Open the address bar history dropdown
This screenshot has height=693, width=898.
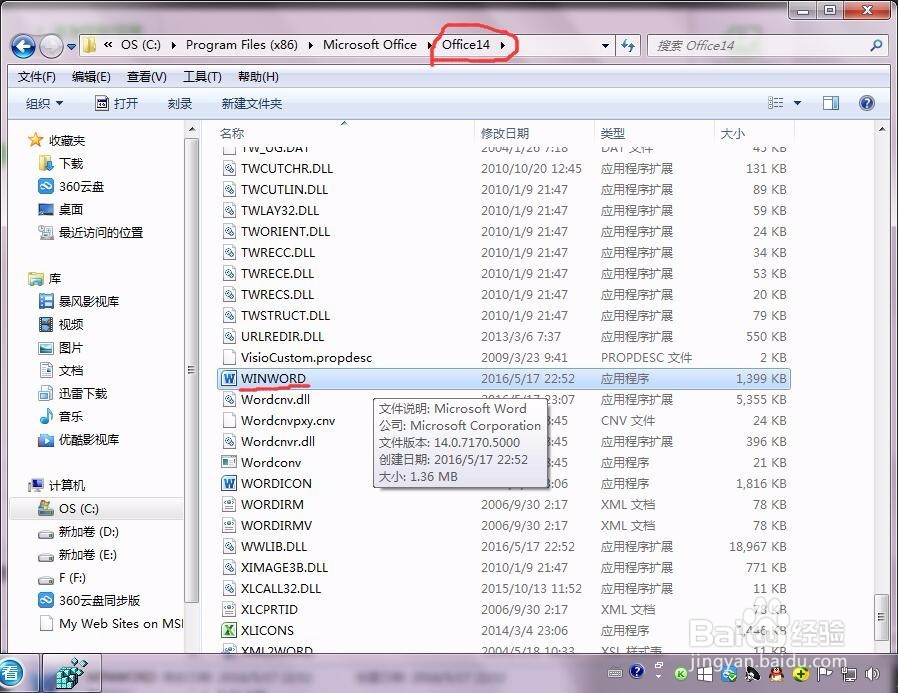point(605,45)
